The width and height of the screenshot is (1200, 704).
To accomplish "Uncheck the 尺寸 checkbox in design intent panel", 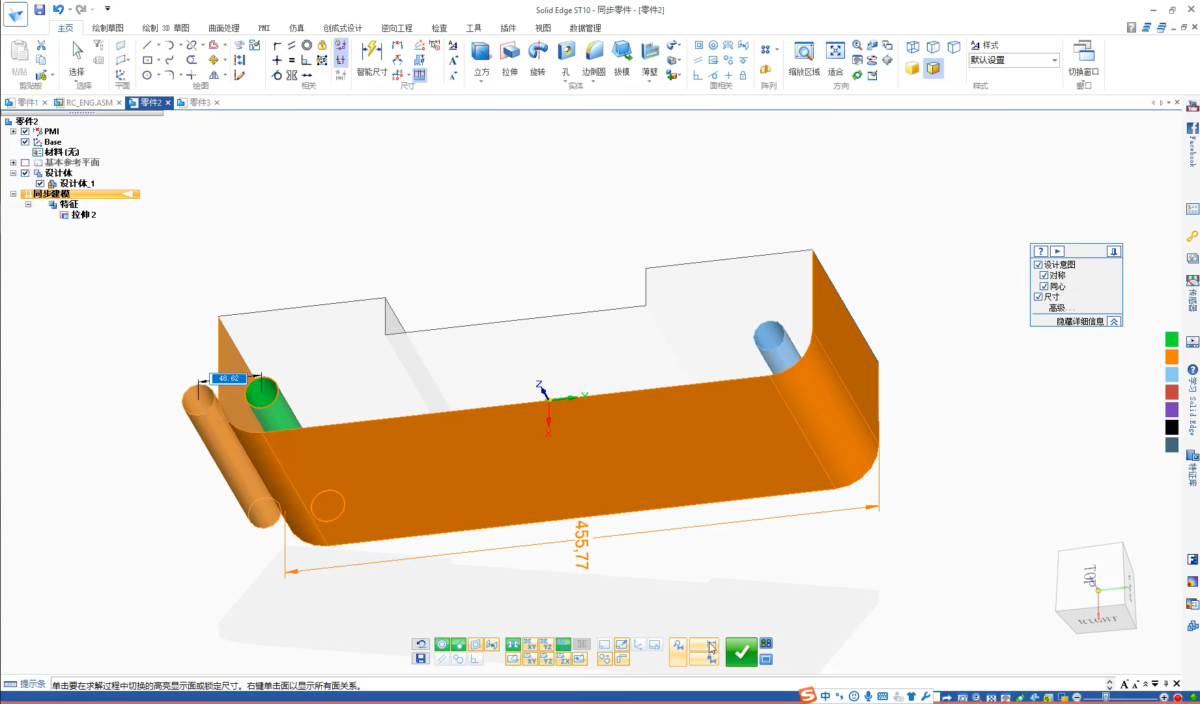I will pos(1038,297).
